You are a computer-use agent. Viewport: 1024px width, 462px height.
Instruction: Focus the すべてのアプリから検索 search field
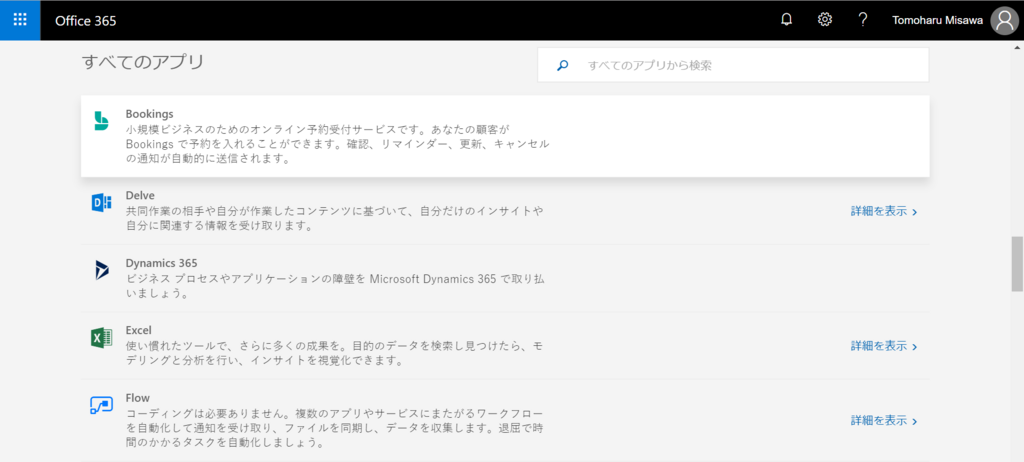[733, 65]
